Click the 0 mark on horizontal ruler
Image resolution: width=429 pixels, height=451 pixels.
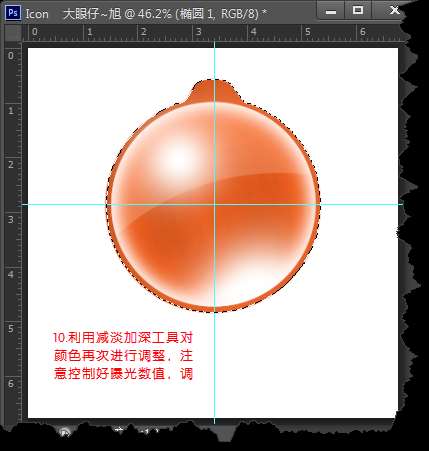coord(35,32)
